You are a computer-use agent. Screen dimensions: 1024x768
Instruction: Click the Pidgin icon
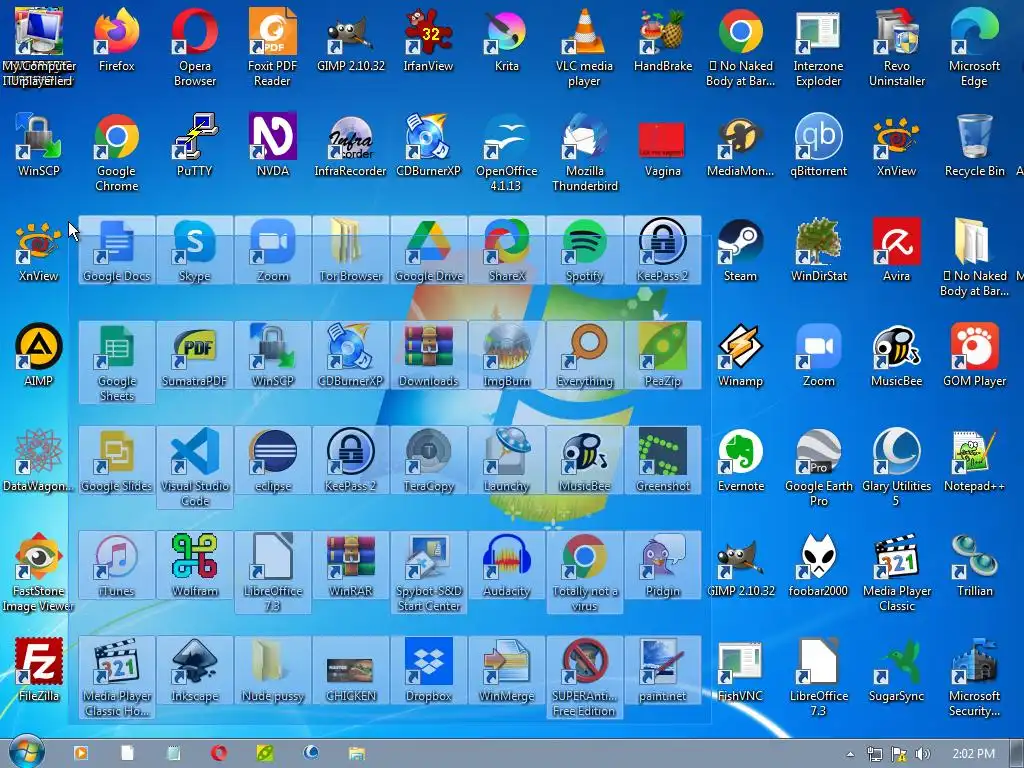tap(663, 566)
